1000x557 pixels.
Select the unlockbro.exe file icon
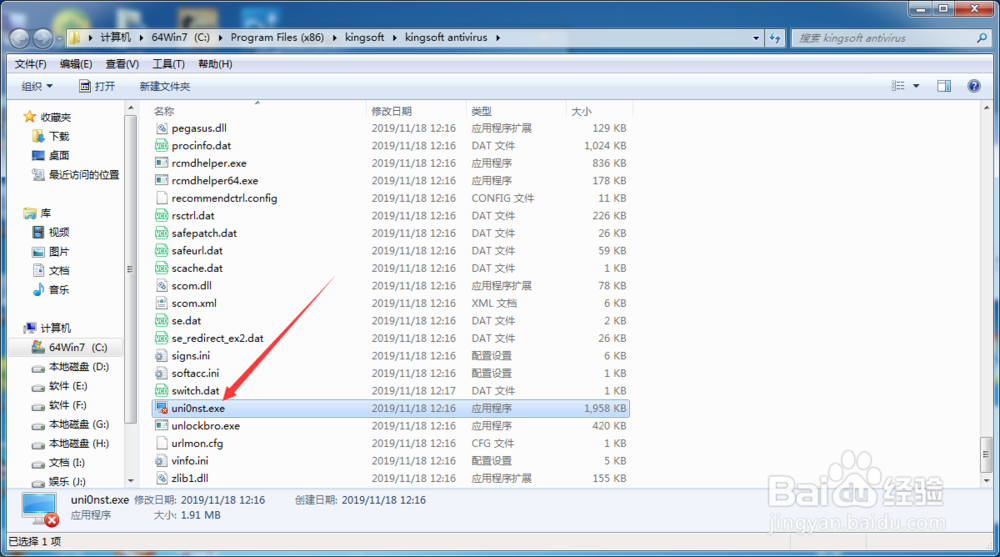(x=161, y=426)
